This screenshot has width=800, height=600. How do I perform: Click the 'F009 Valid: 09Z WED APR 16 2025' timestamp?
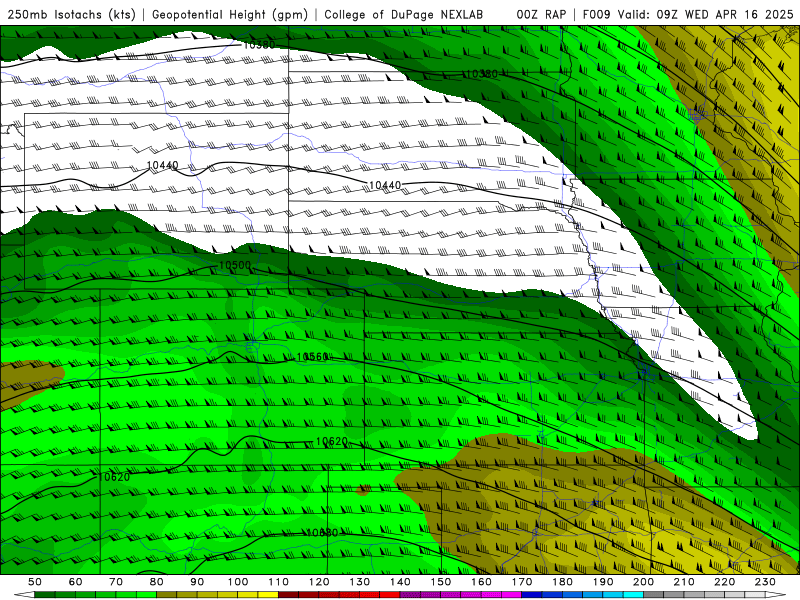[688, 15]
